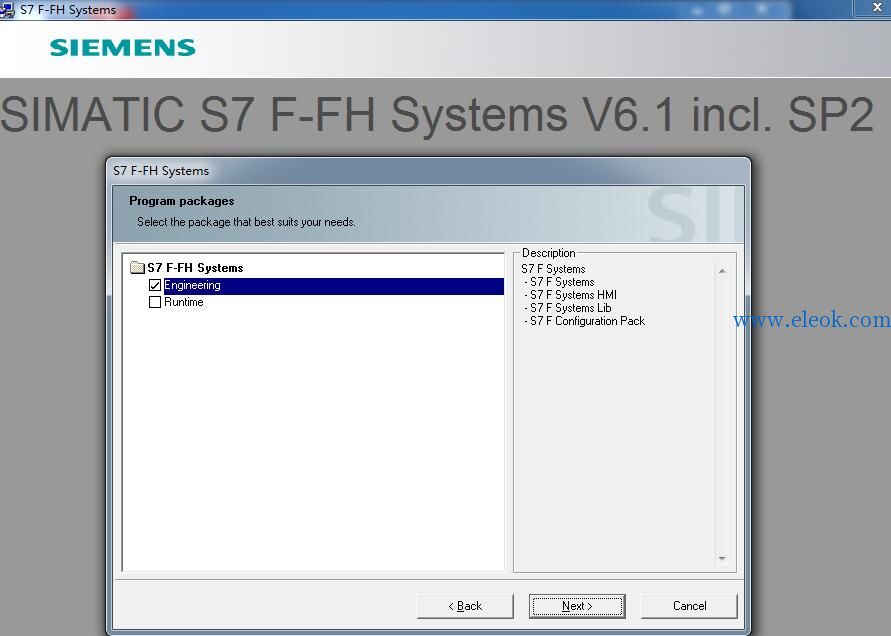Go to the next installation step
891x636 pixels.
click(x=577, y=606)
